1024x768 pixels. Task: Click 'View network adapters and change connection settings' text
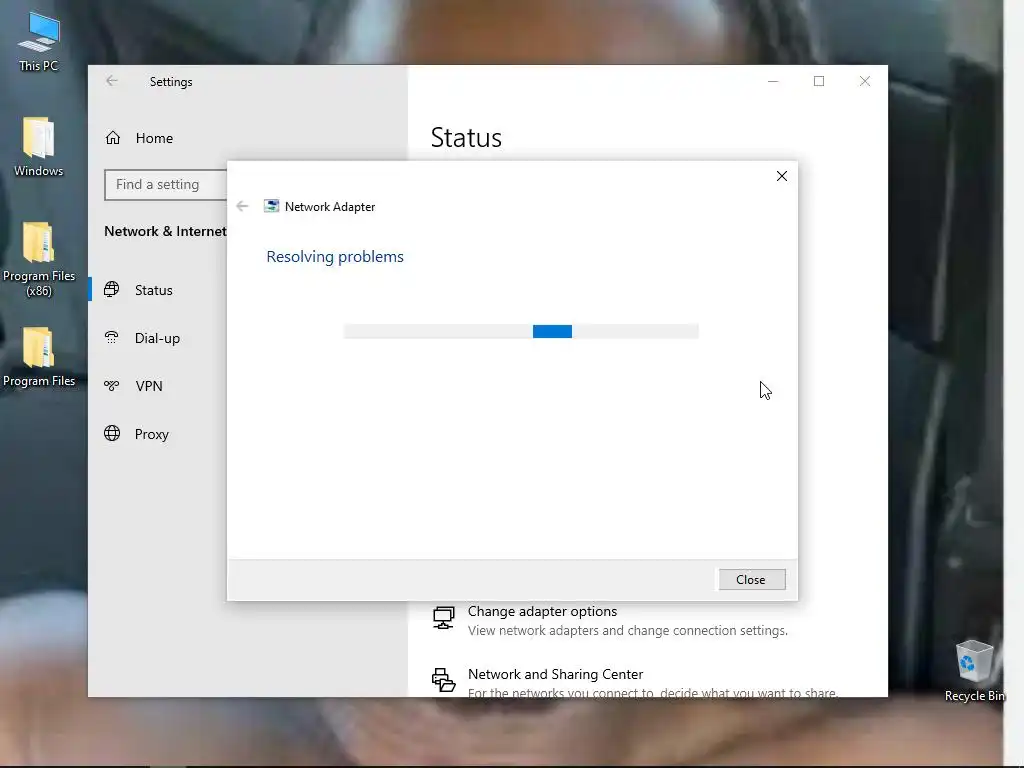(628, 630)
